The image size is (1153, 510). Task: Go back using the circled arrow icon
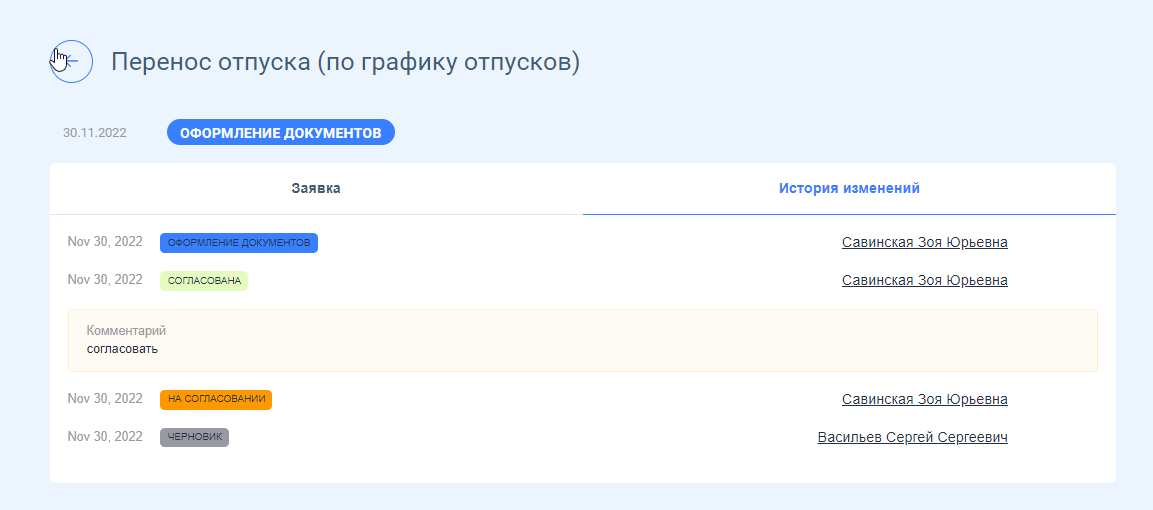[71, 62]
